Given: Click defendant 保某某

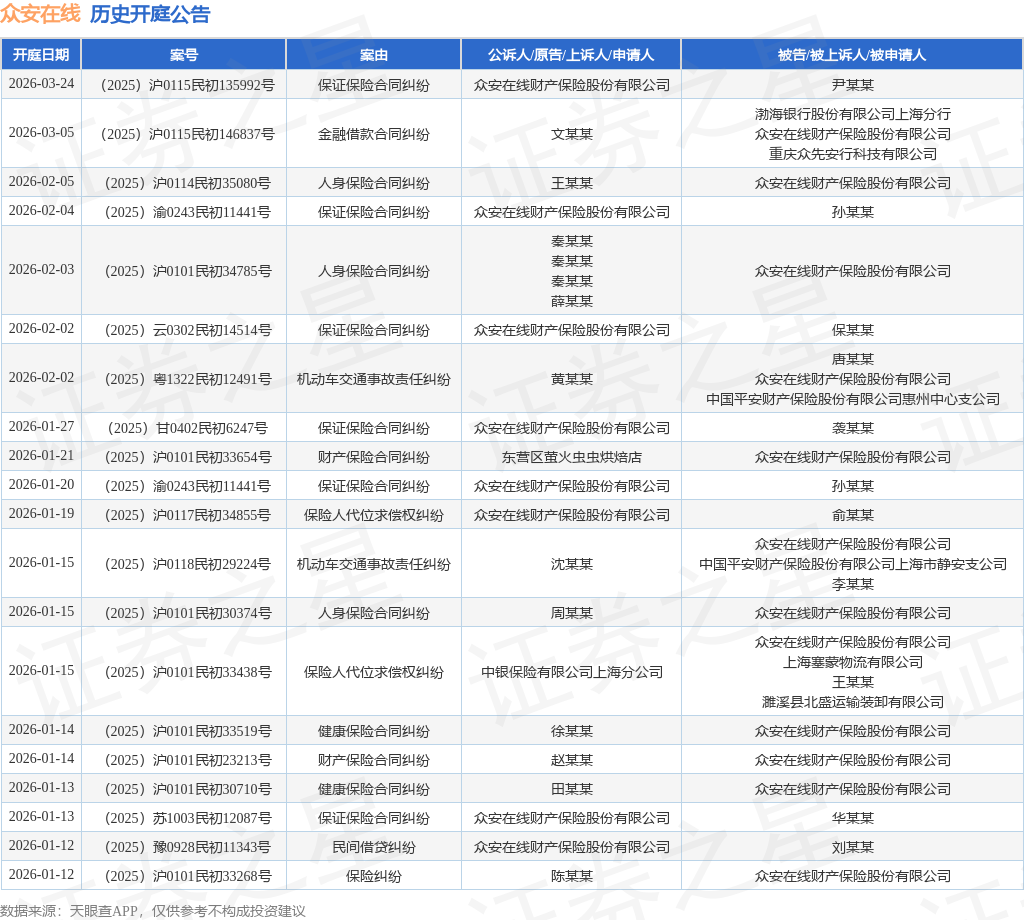Looking at the screenshot, I should coord(852,330).
